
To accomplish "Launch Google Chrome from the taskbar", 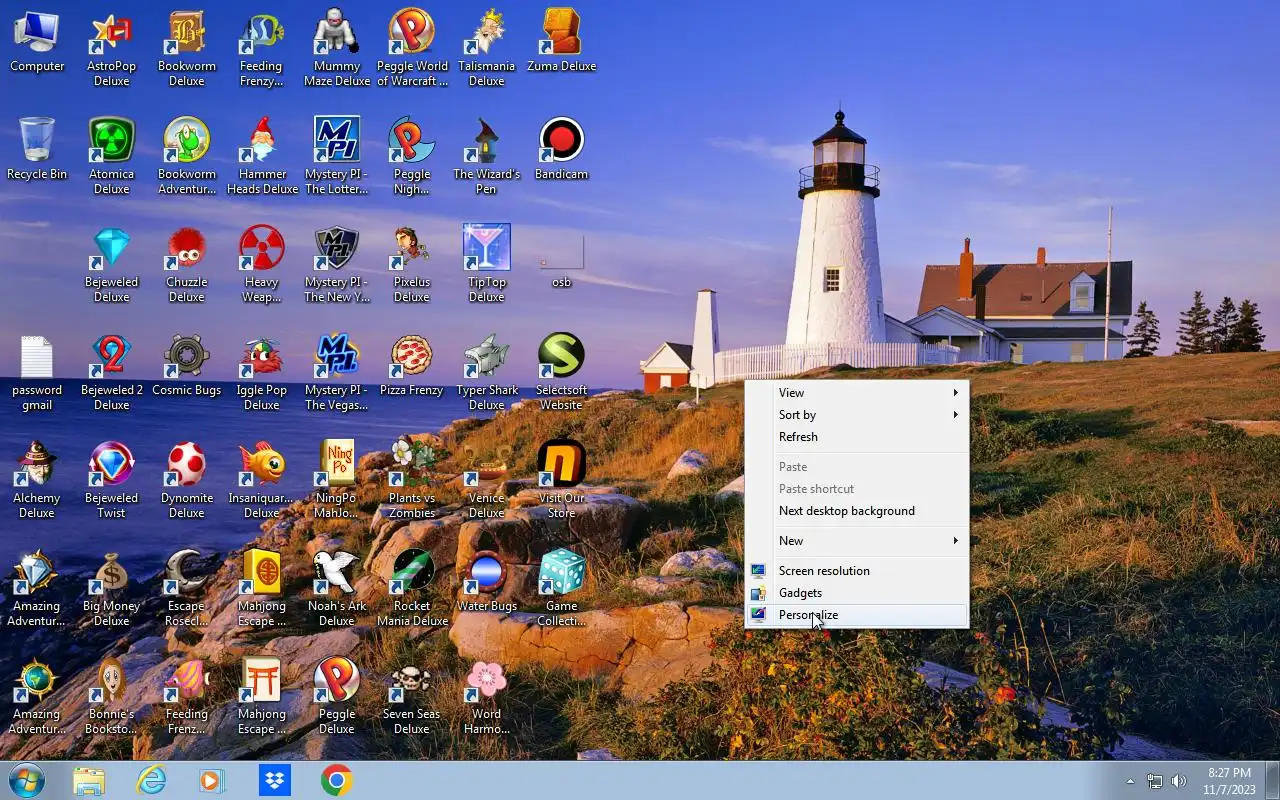I will [336, 780].
